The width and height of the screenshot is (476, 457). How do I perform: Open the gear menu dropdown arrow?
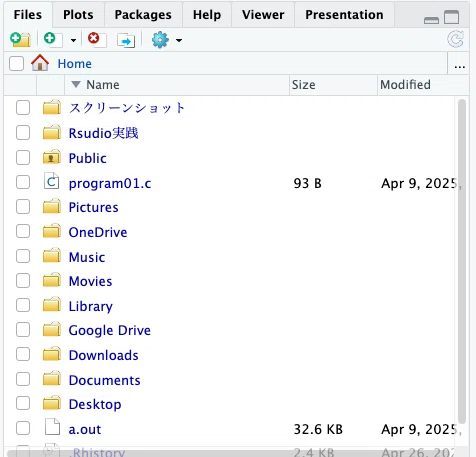(x=179, y=41)
